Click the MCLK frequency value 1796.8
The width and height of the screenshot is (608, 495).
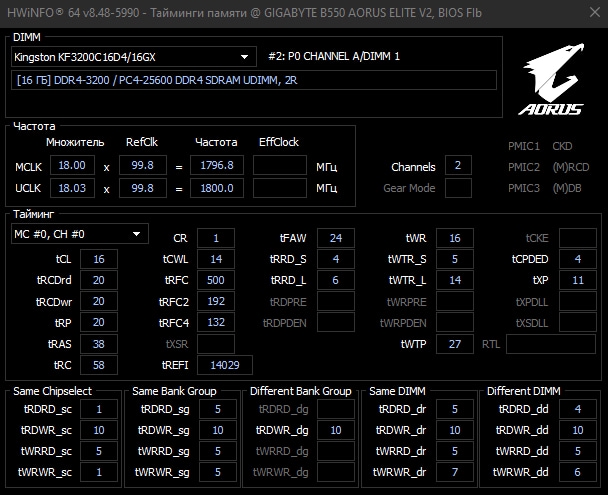pos(217,166)
